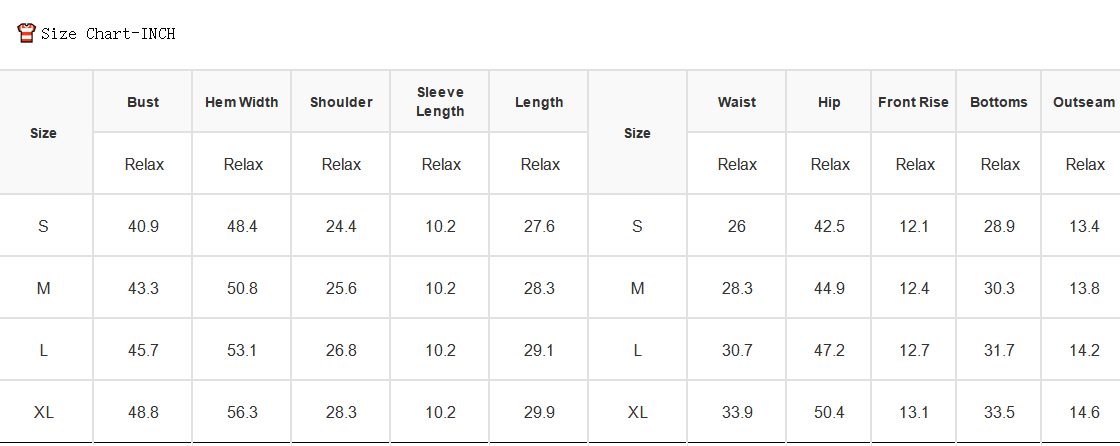The image size is (1120, 446).
Task: Click the Bust value 40.9 for size S
Action: pyautogui.click(x=143, y=226)
